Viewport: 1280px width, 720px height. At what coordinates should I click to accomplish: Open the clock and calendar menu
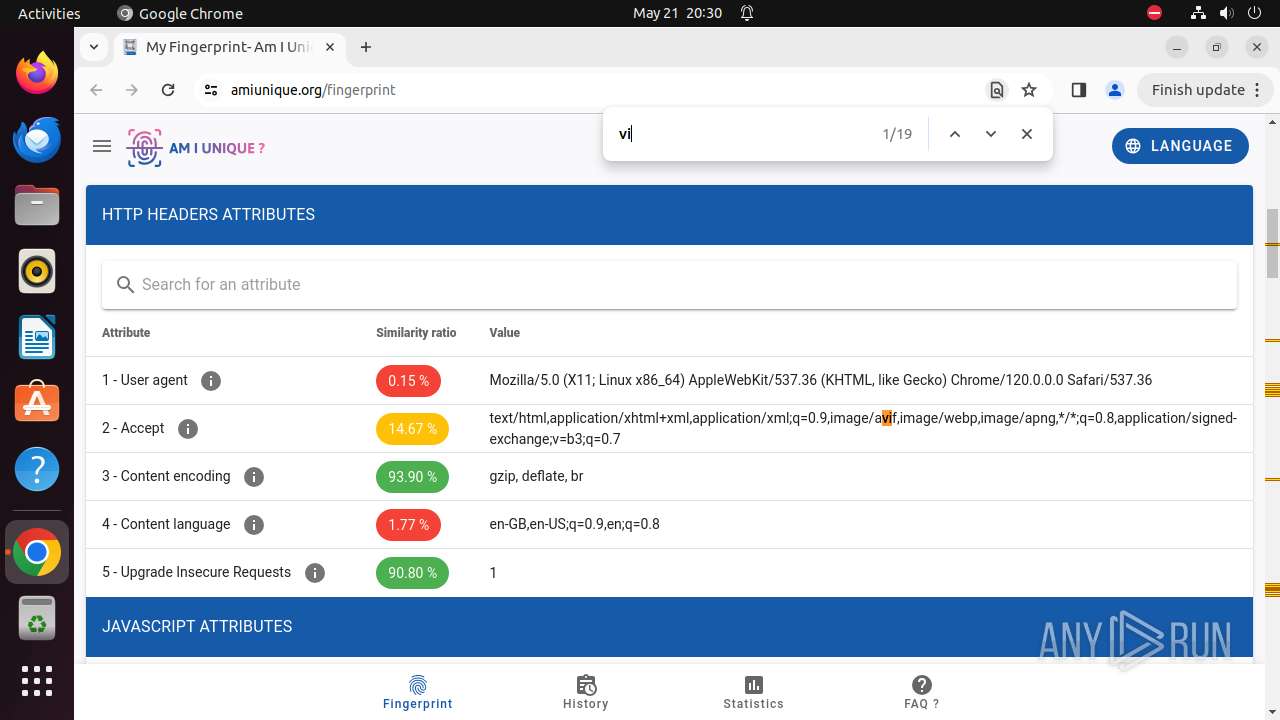677,13
